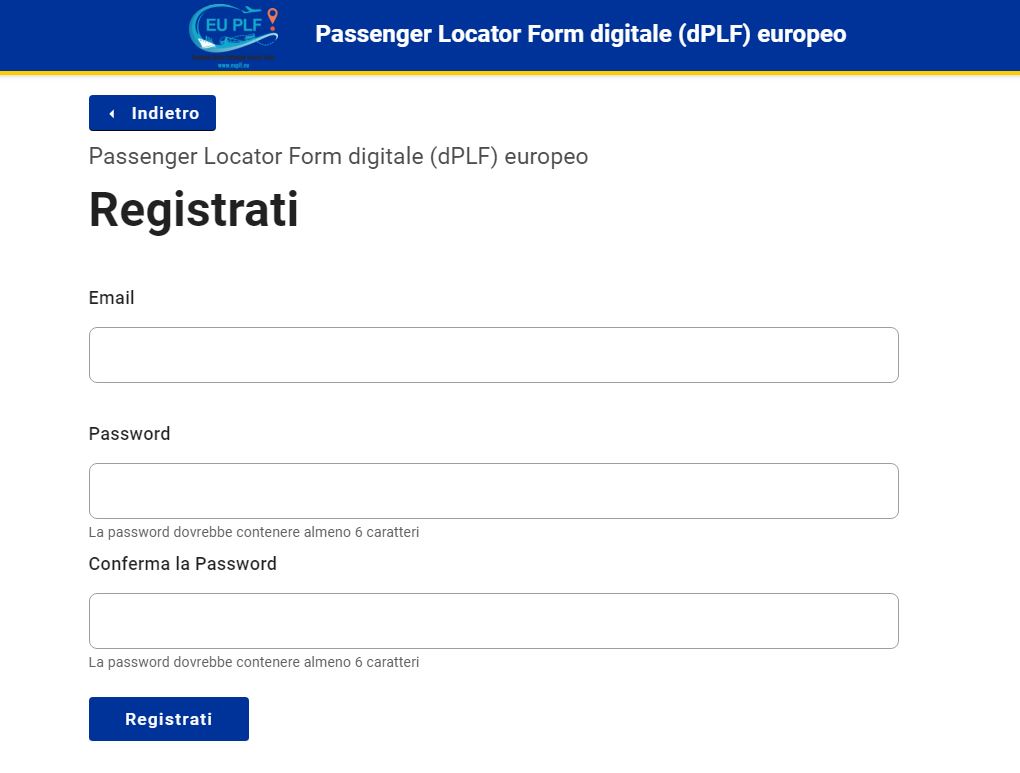Click the hint text below Conferma la Password field
The image size is (1020, 773).
pos(254,662)
